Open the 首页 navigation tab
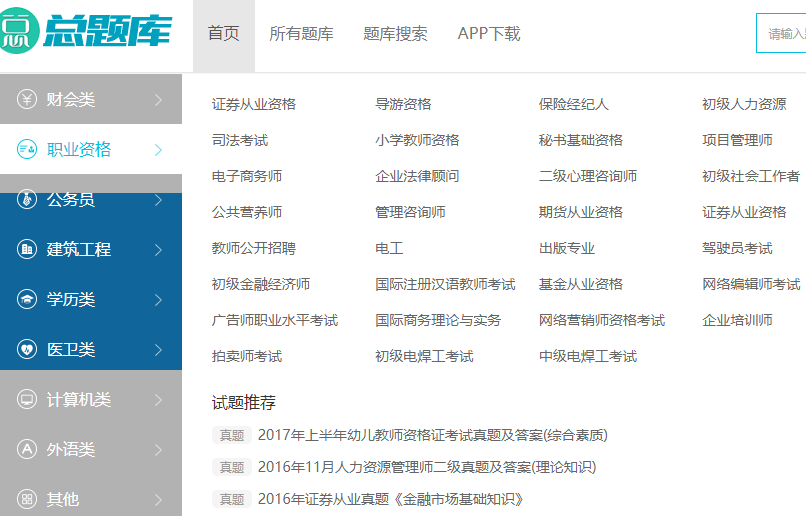The width and height of the screenshot is (806, 516). [224, 35]
